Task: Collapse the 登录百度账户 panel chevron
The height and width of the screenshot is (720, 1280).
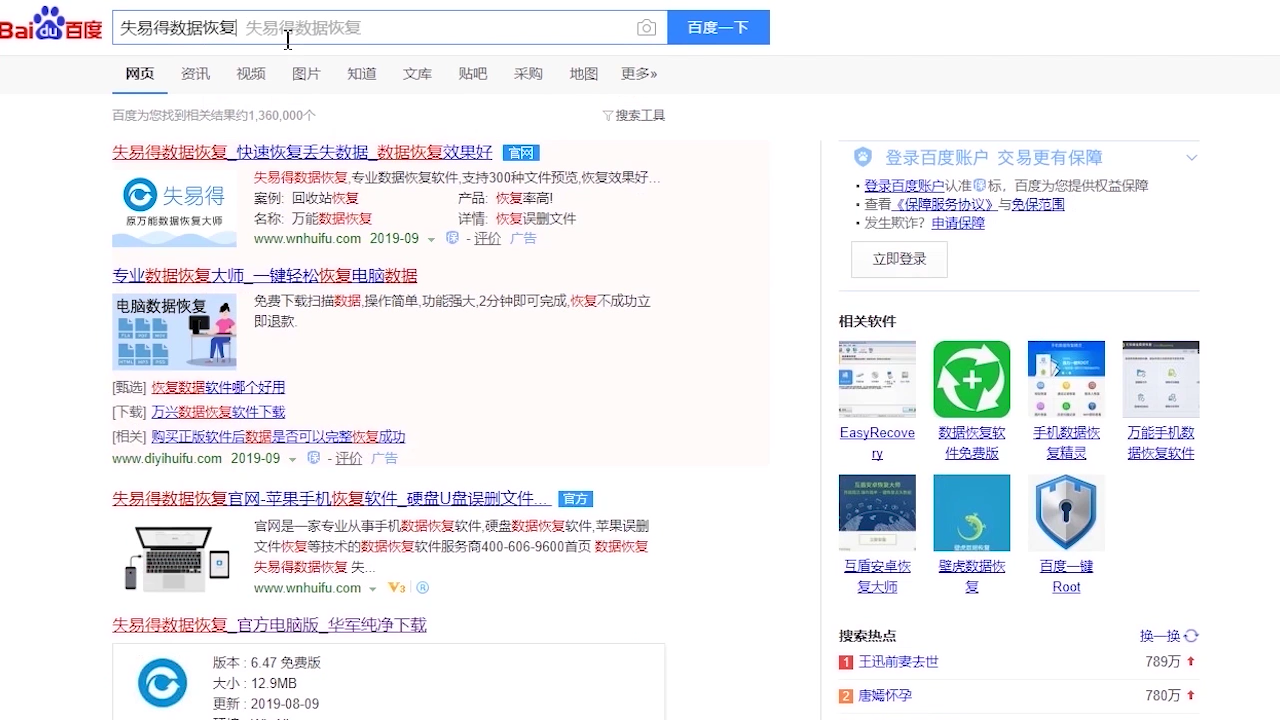Action: pyautogui.click(x=1191, y=158)
